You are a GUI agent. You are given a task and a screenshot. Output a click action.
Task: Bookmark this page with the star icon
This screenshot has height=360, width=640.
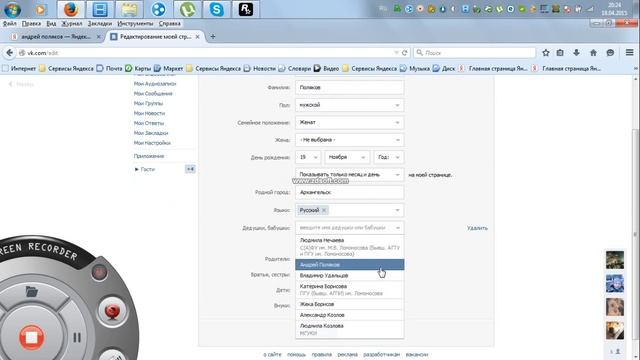pos(546,53)
